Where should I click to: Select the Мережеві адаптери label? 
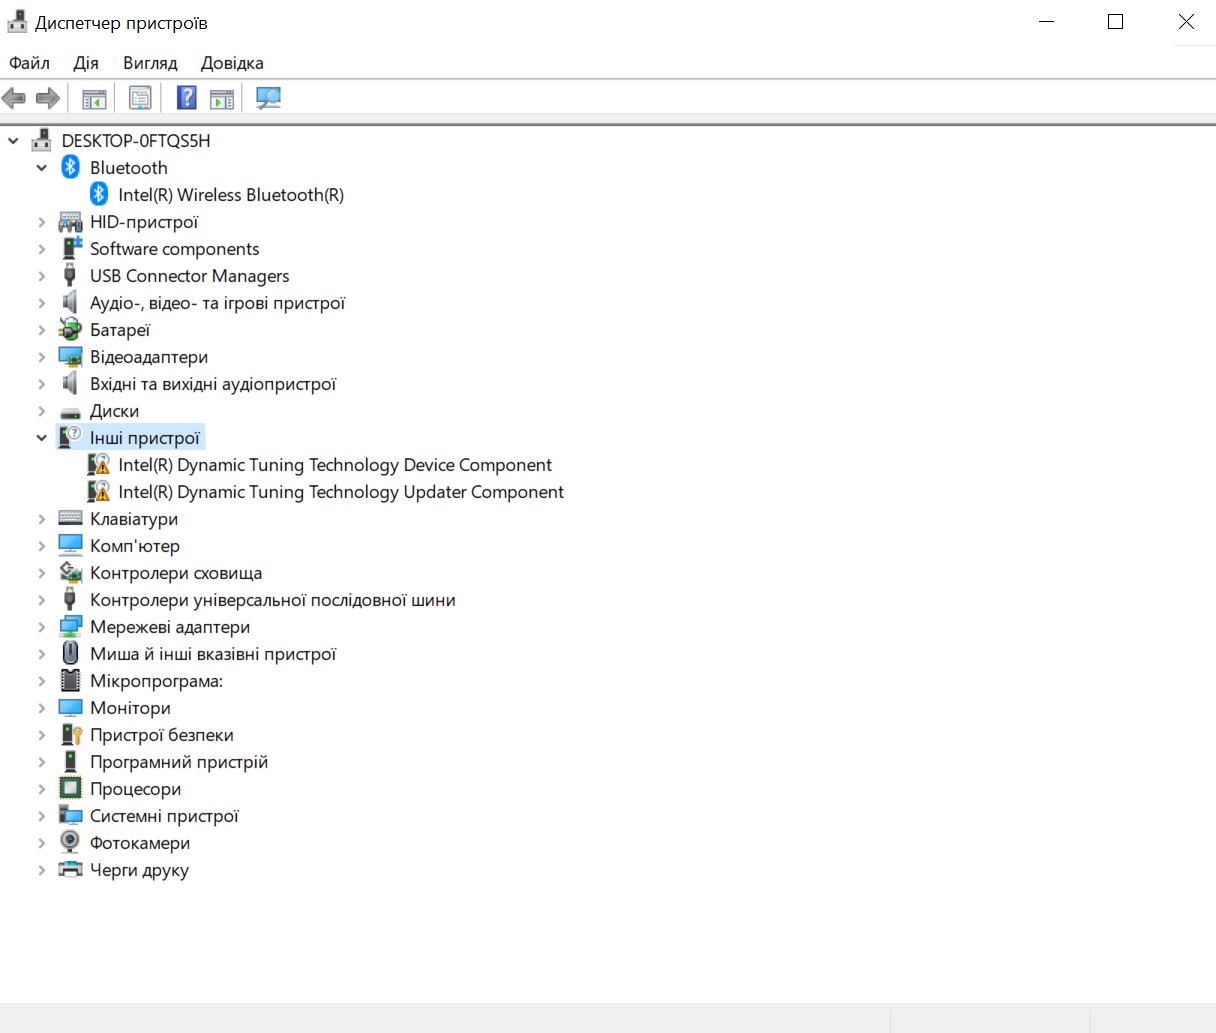[x=170, y=626]
